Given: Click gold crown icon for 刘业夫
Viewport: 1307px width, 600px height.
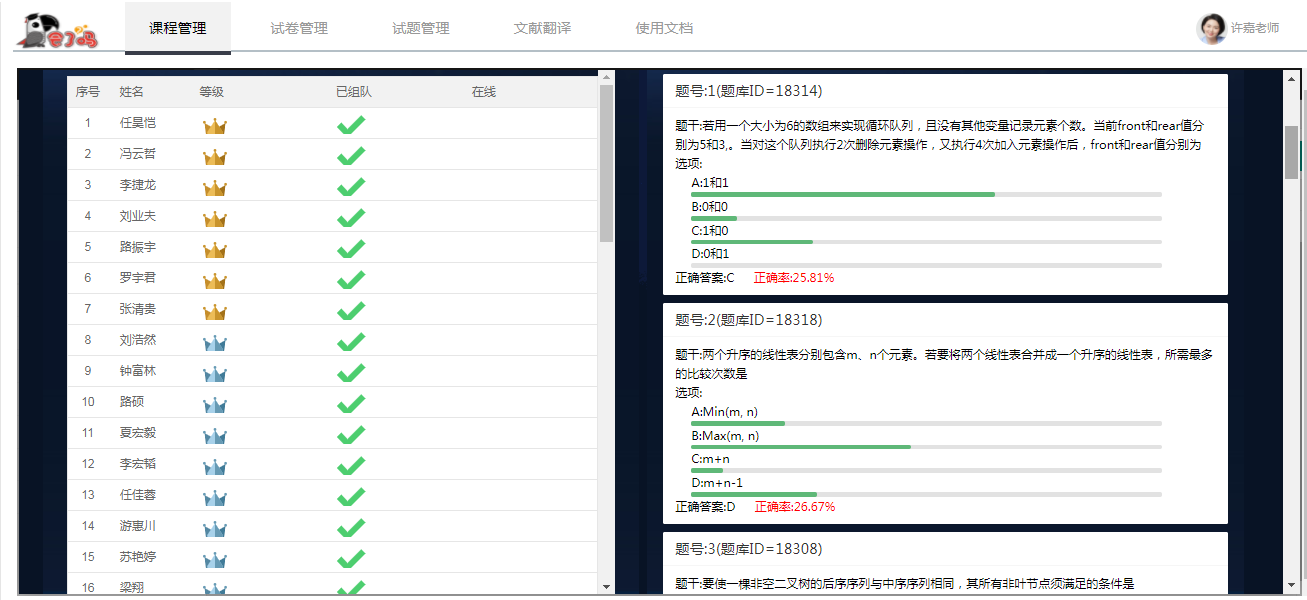Looking at the screenshot, I should [x=215, y=219].
